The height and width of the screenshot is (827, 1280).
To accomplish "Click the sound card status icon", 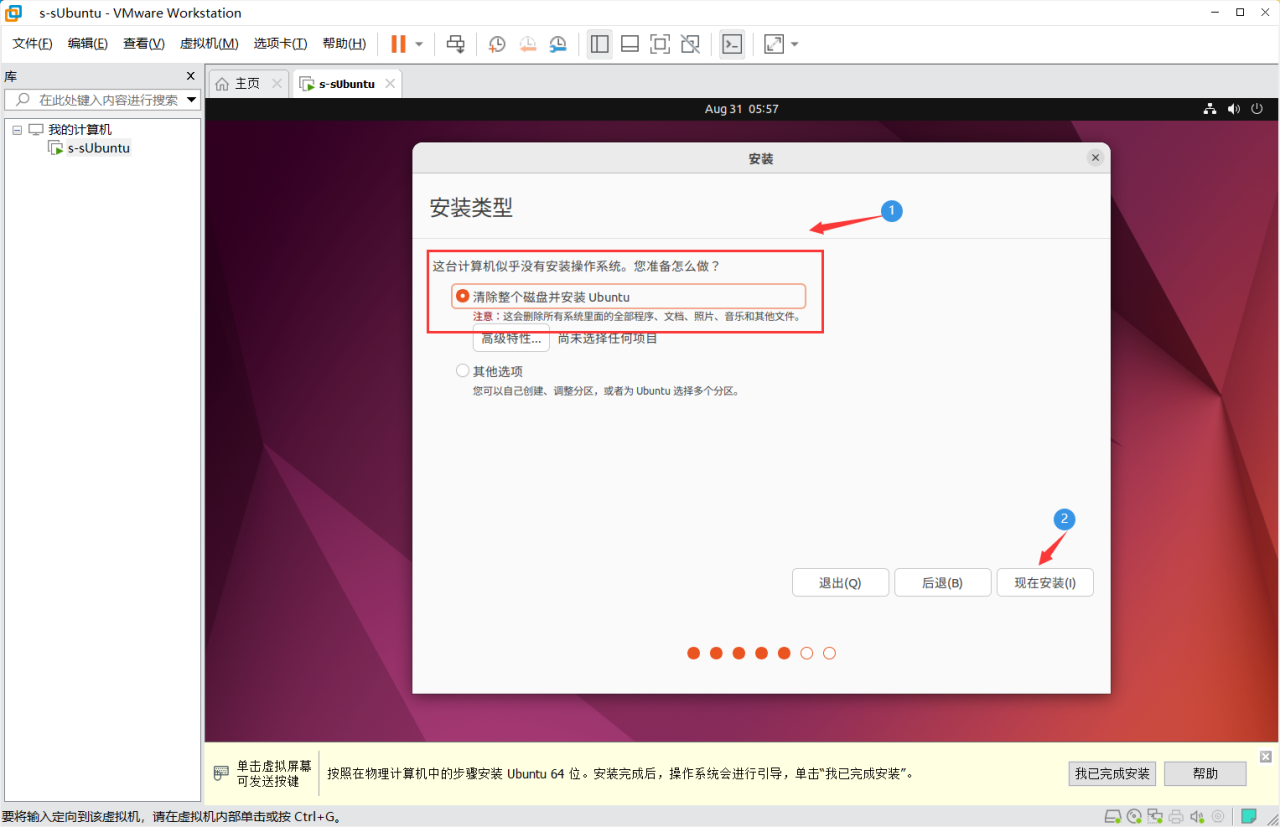I will pyautogui.click(x=1197, y=817).
